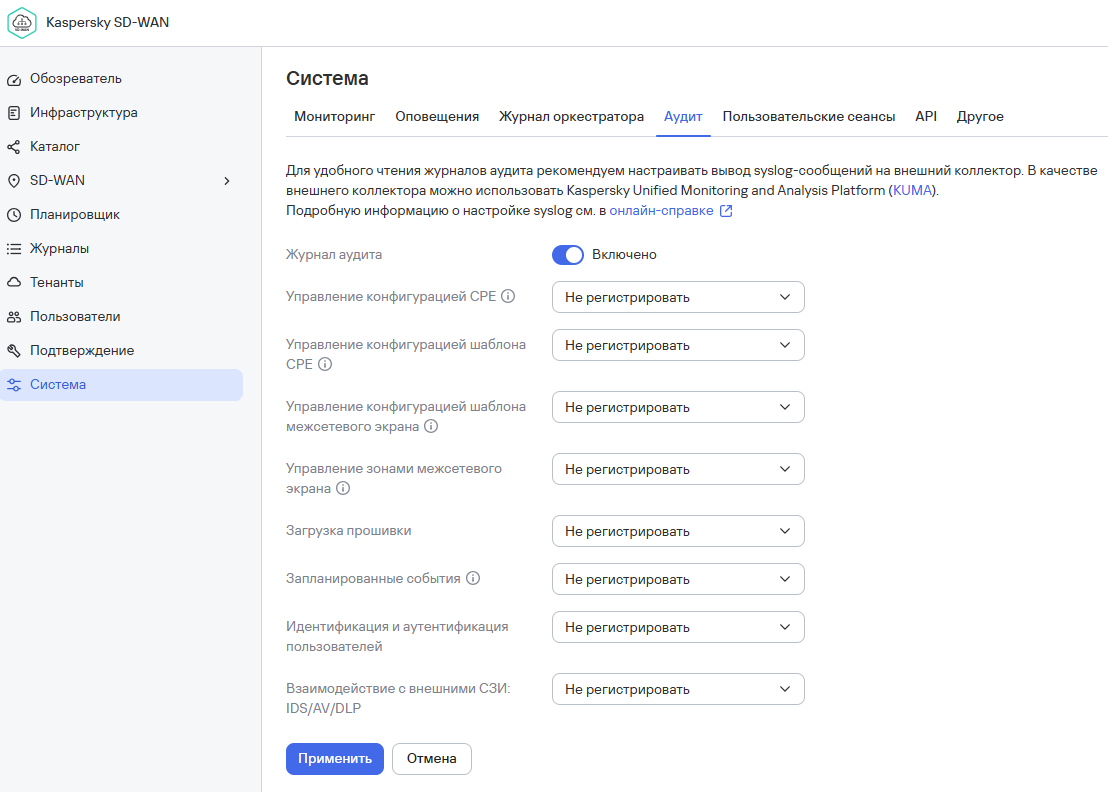
Task: Switch to Пользовательские сеансы tab
Action: click(808, 117)
